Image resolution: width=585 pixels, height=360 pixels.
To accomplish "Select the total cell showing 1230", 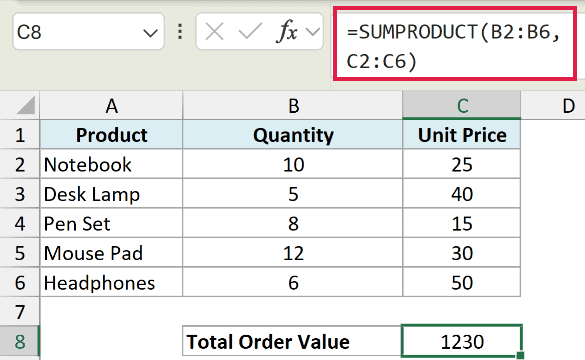I will pyautogui.click(x=462, y=341).
